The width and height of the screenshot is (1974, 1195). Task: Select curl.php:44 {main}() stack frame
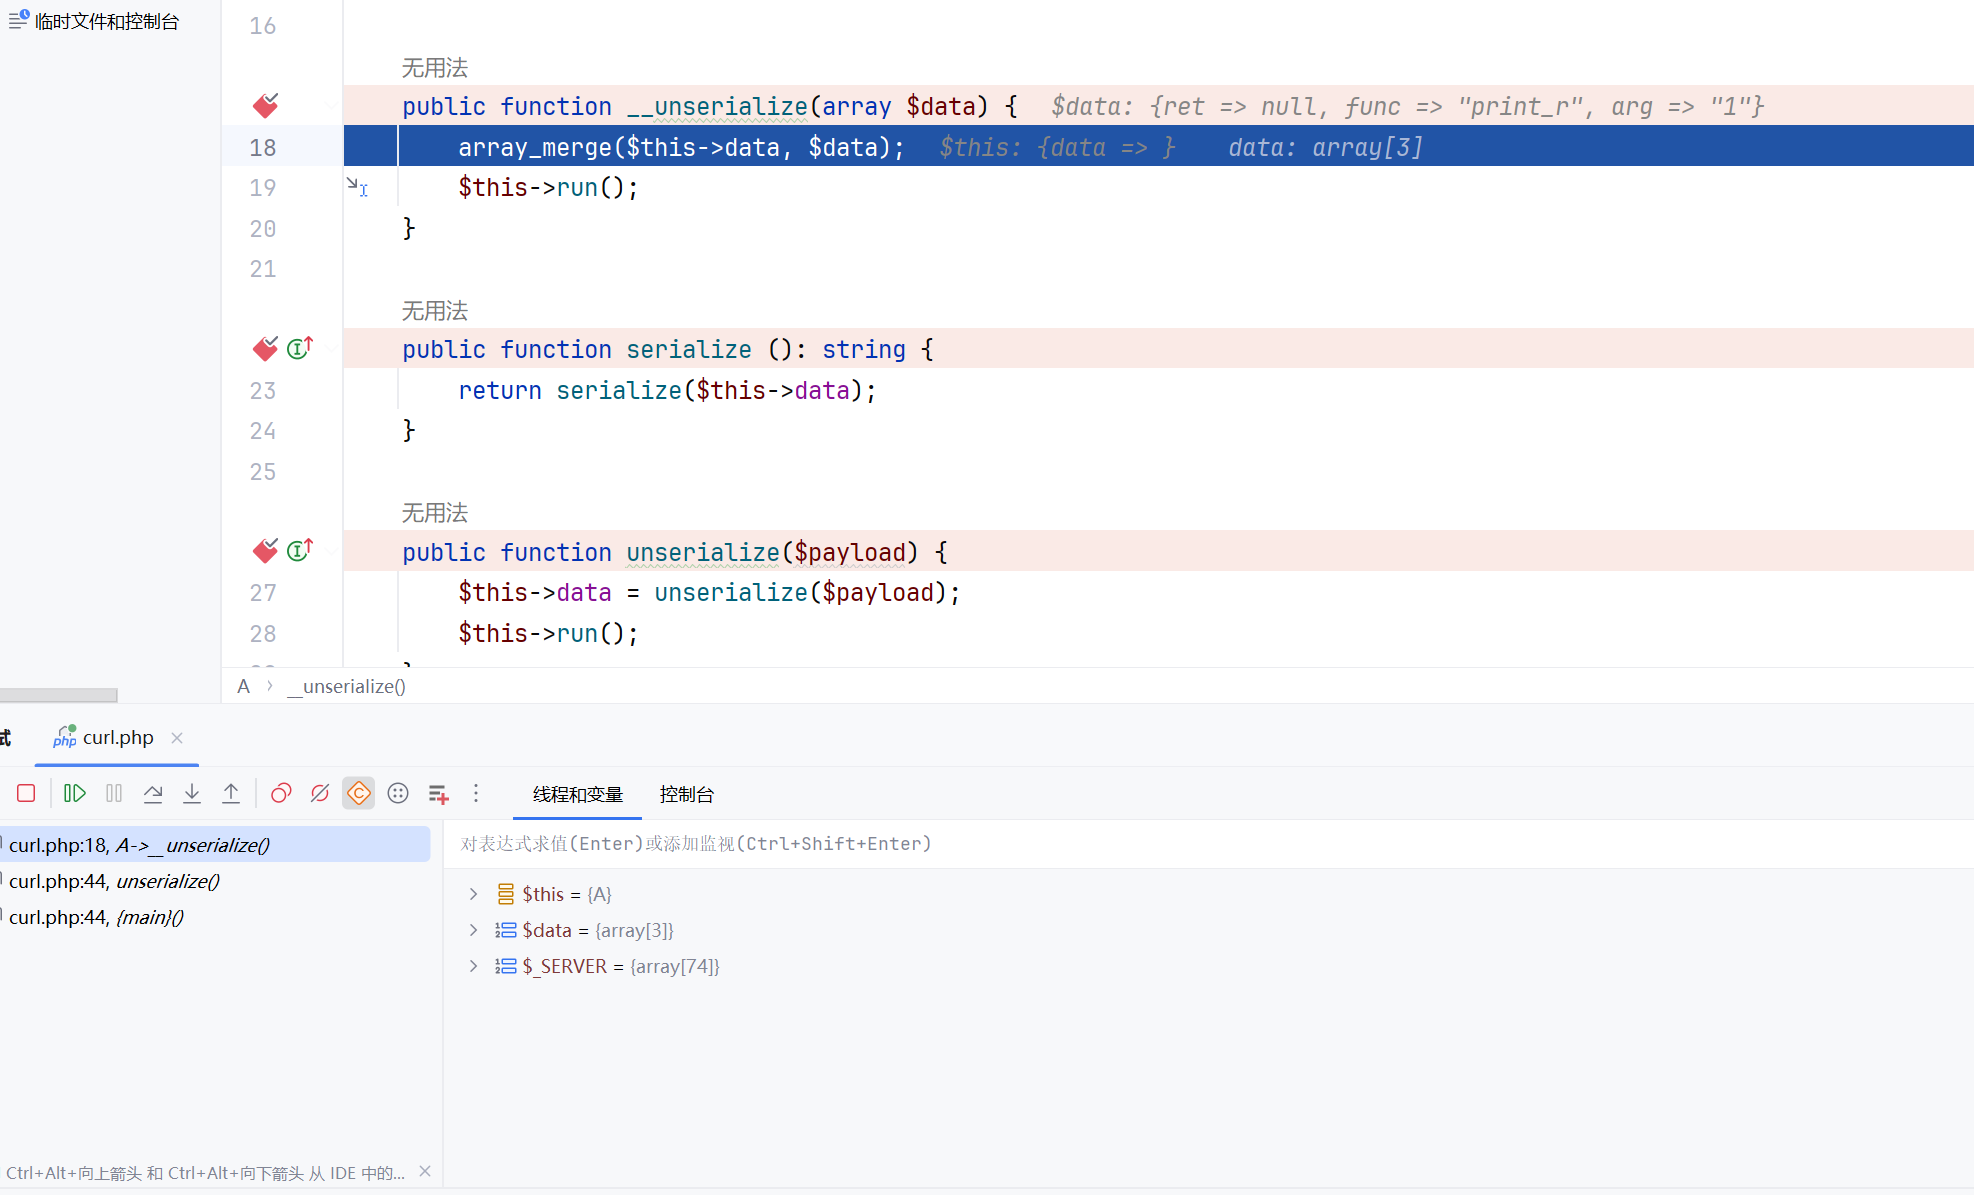pos(96,917)
